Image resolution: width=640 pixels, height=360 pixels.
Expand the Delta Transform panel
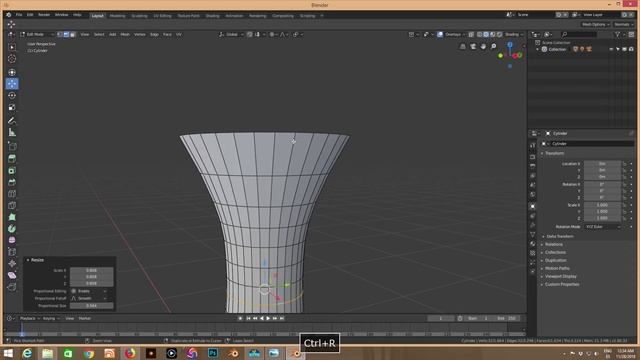[560, 236]
